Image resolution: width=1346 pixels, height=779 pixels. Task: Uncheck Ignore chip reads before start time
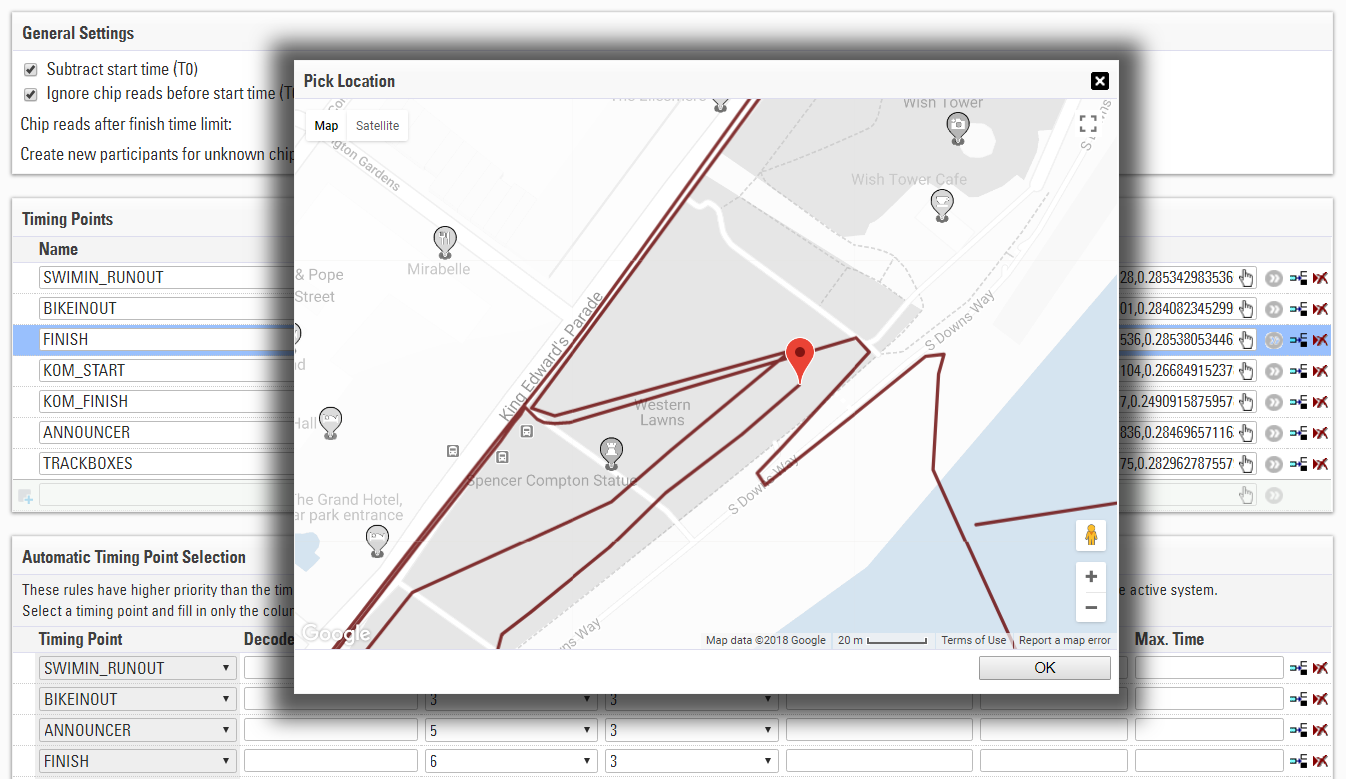30,94
